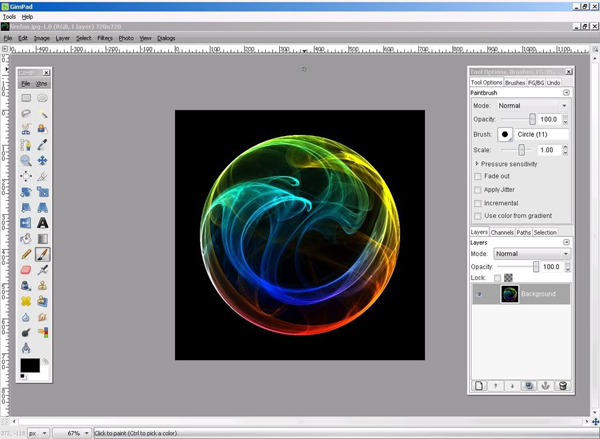Select the Rectangle Select tool
Image resolution: width=600 pixels, height=439 pixels.
tap(26, 98)
